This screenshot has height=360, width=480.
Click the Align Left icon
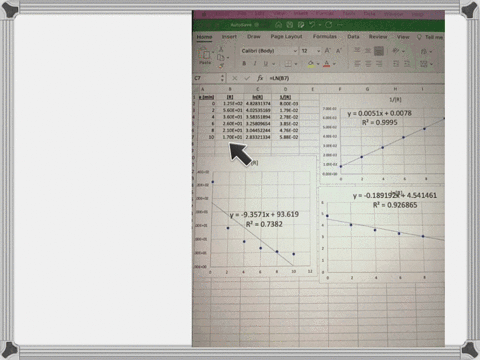[357, 64]
